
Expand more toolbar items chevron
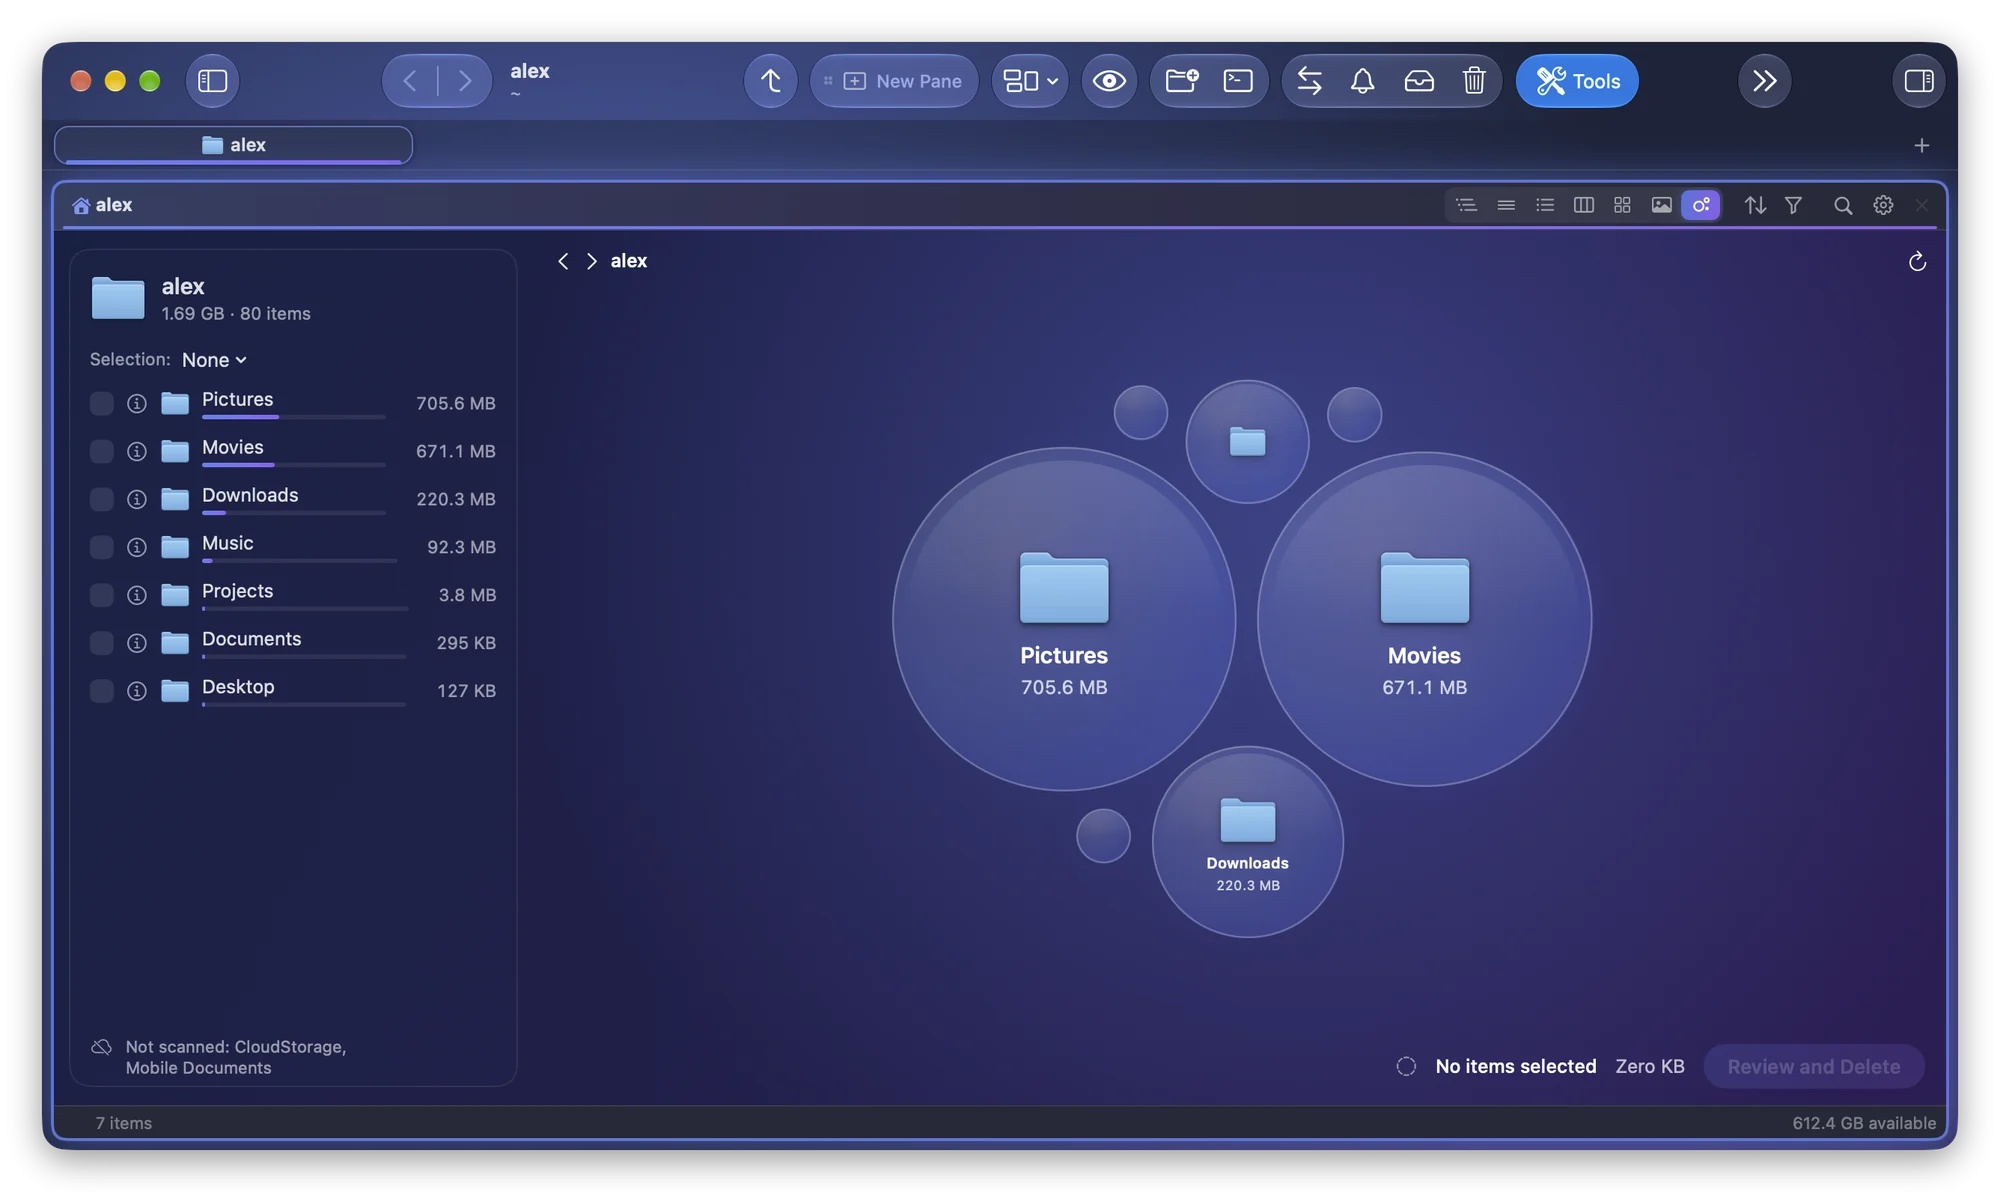coord(1764,81)
